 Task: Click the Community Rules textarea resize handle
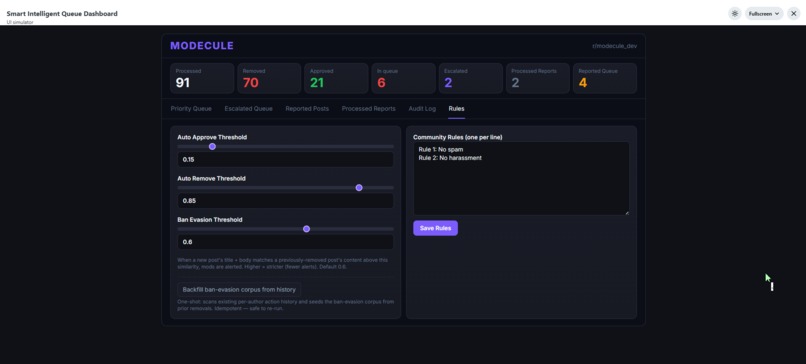[x=627, y=212]
